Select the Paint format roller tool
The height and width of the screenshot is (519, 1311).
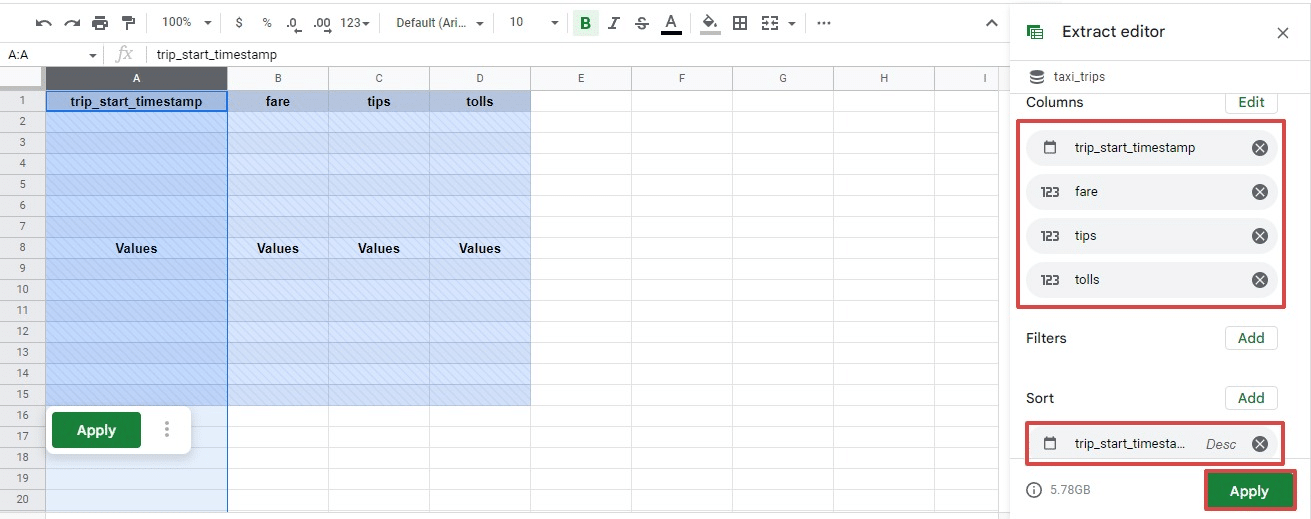point(128,22)
